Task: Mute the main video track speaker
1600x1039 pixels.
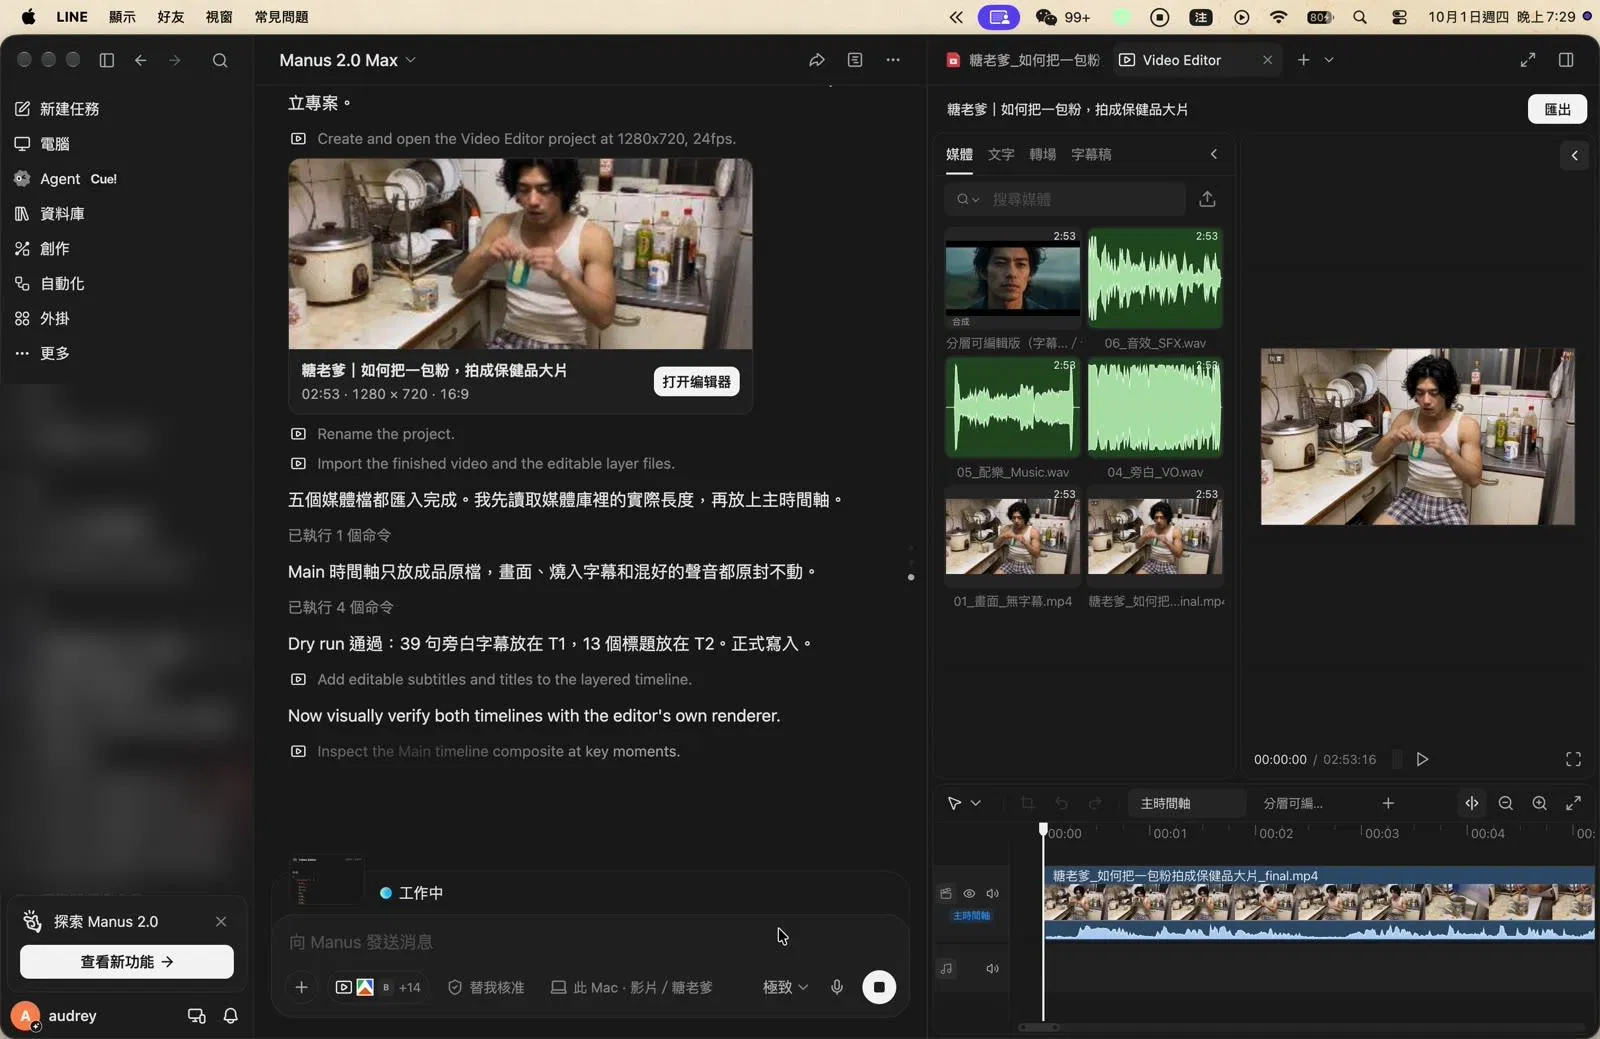Action: click(992, 893)
